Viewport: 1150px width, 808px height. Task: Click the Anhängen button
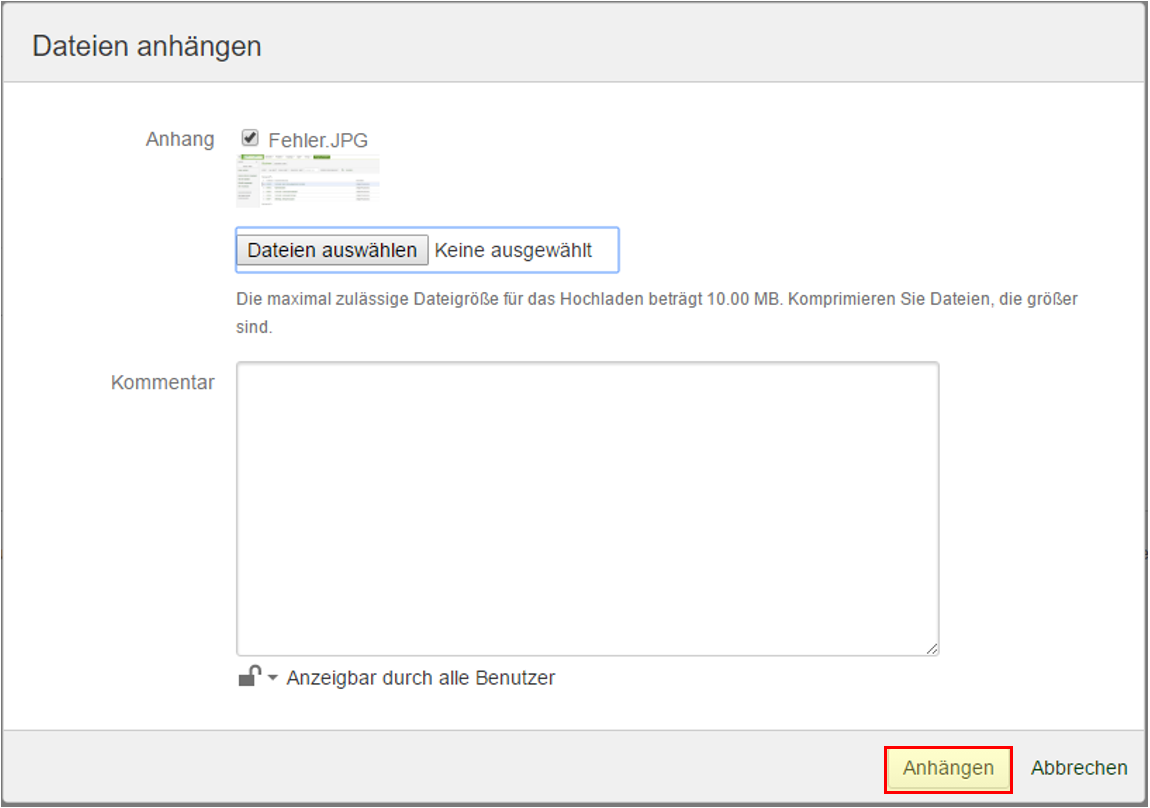(948, 768)
